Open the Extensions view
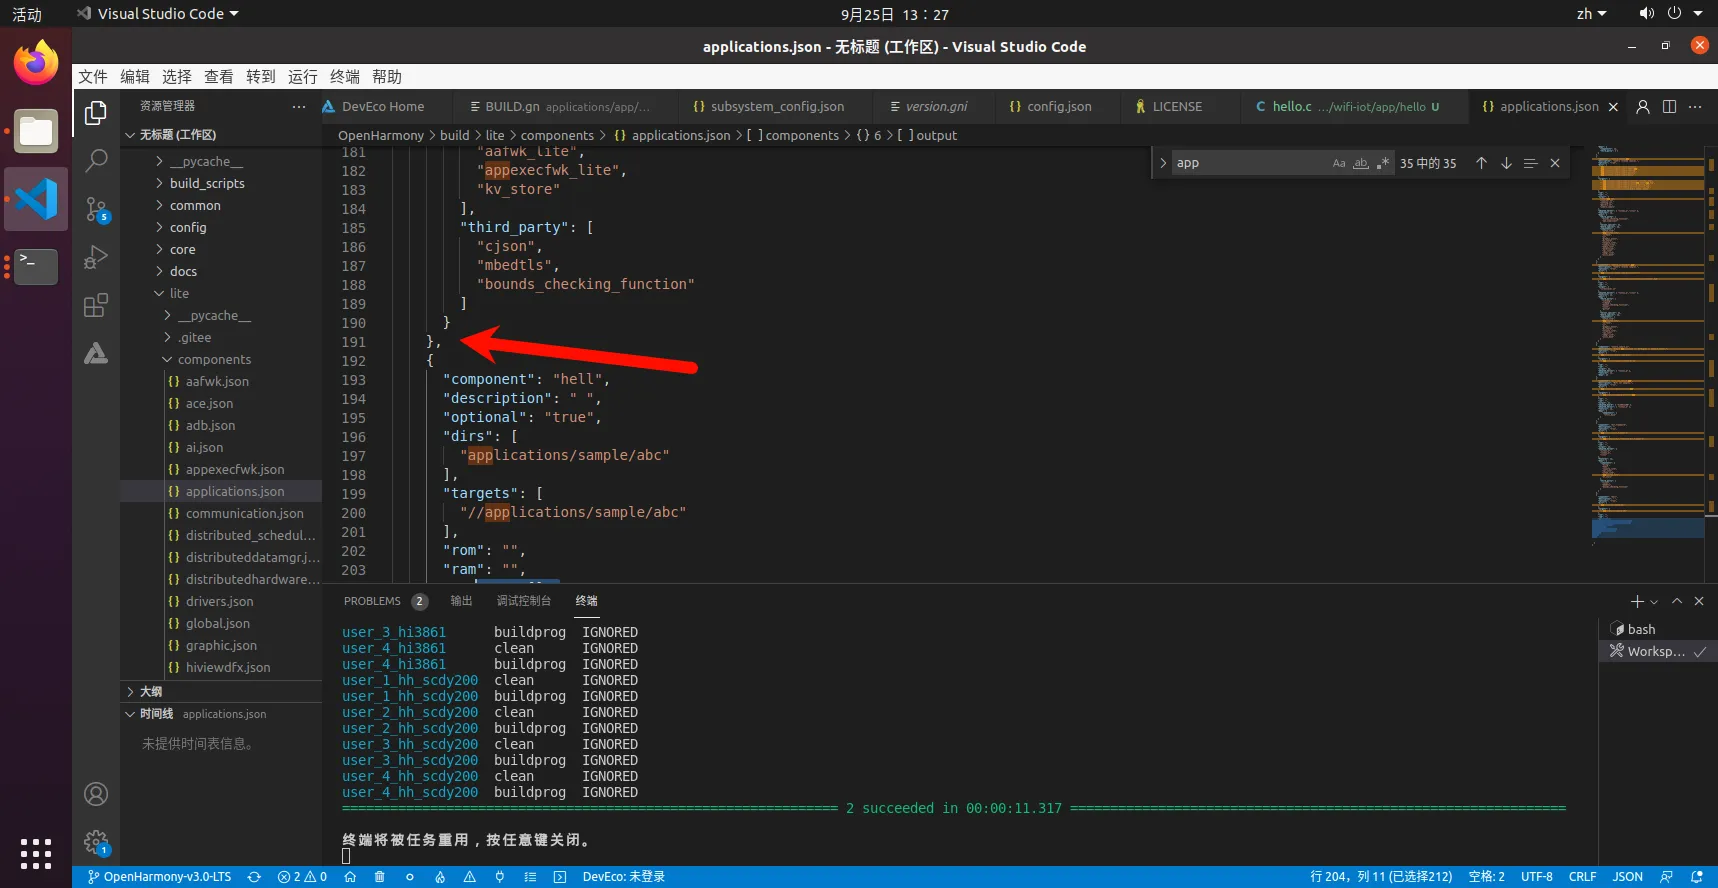This screenshot has width=1718, height=888. [x=96, y=305]
